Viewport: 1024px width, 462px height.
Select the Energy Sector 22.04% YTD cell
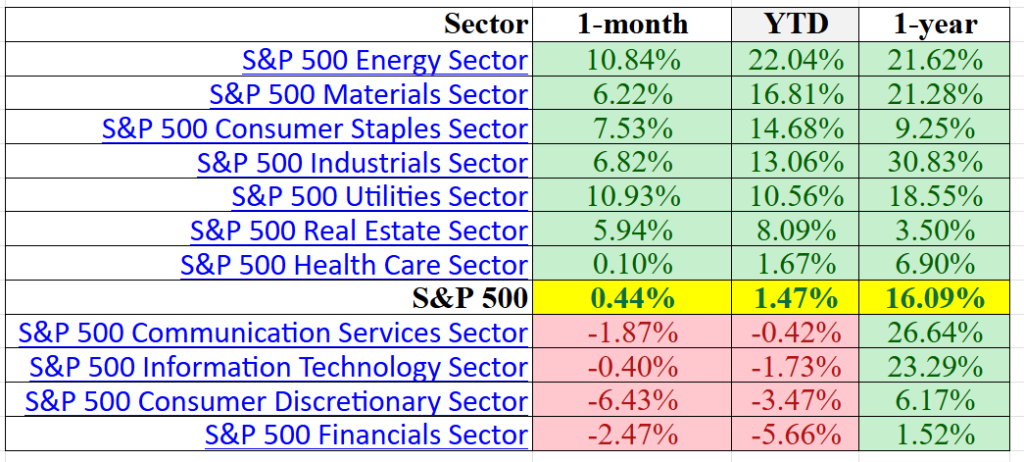point(797,60)
